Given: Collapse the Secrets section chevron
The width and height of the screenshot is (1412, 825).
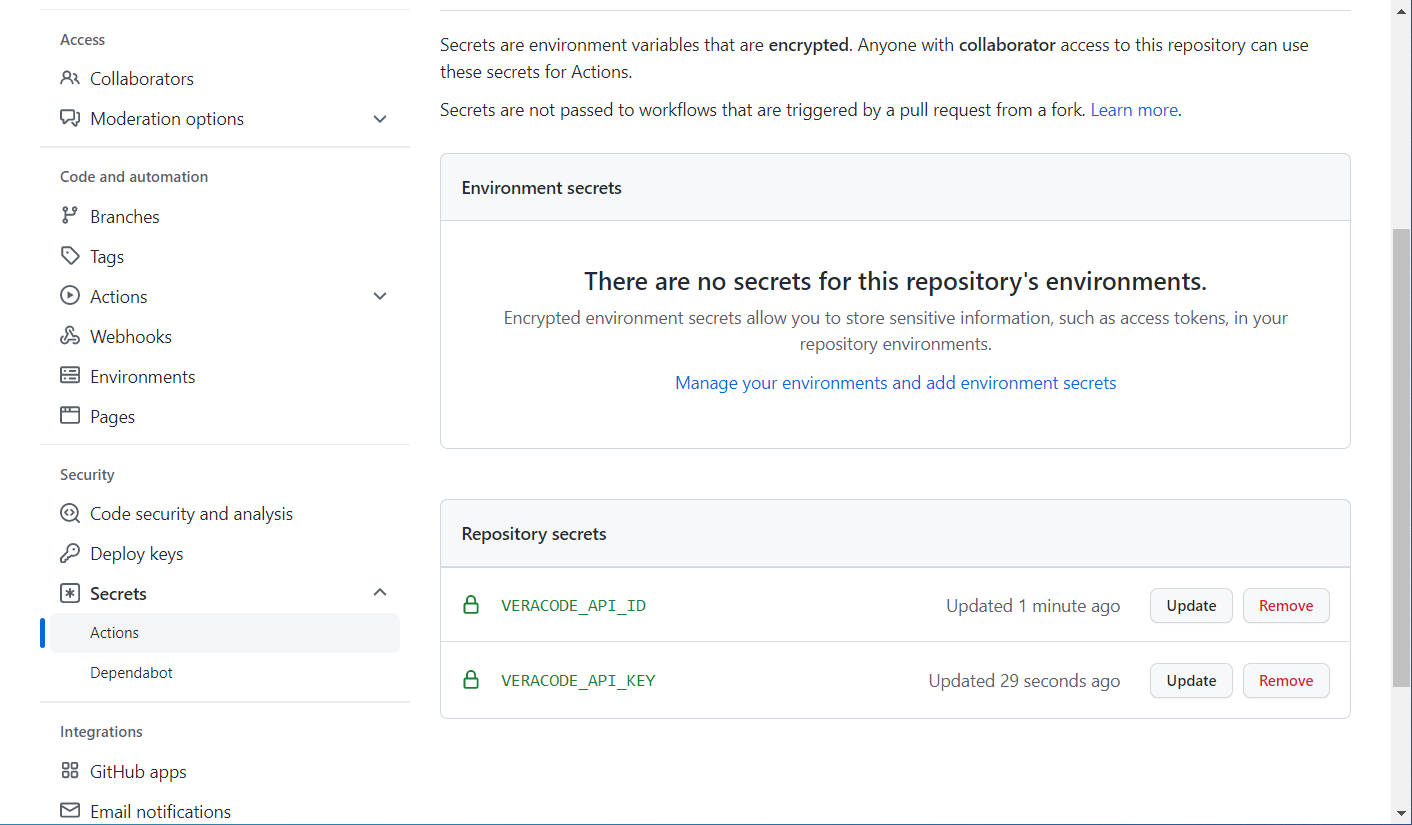Looking at the screenshot, I should (380, 593).
